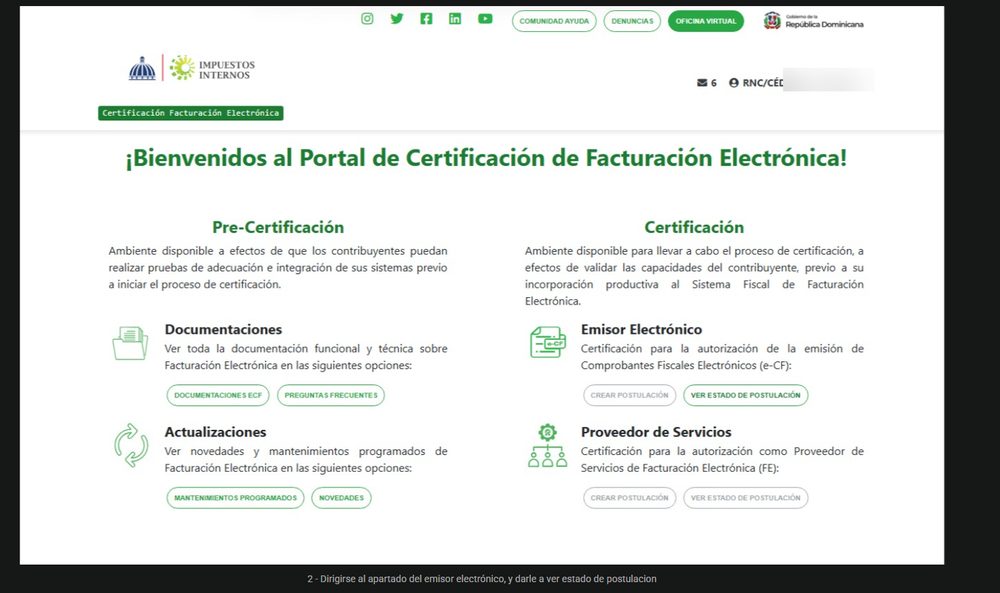Click the Documentaciones title text

coord(223,330)
